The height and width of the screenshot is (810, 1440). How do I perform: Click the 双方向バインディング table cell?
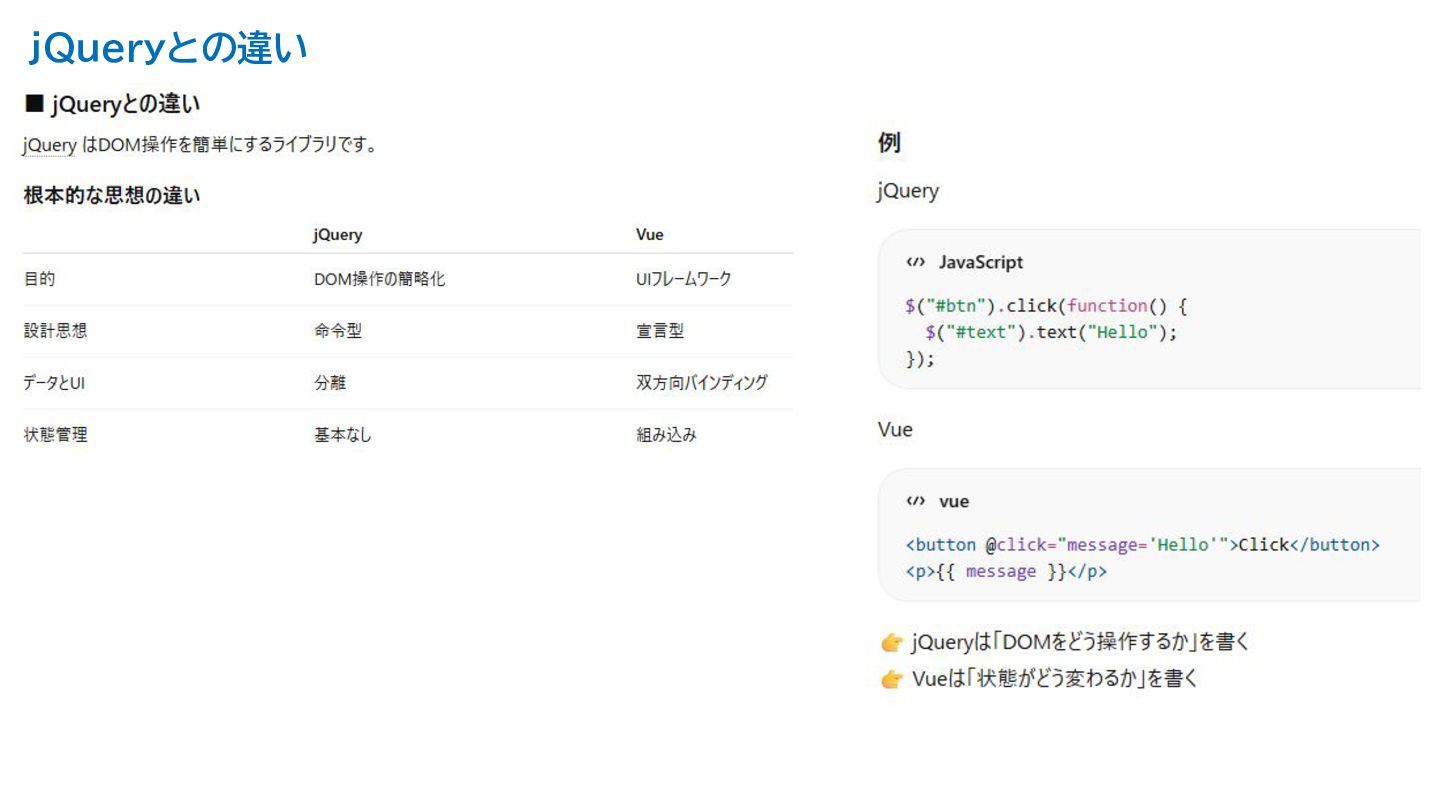701,383
